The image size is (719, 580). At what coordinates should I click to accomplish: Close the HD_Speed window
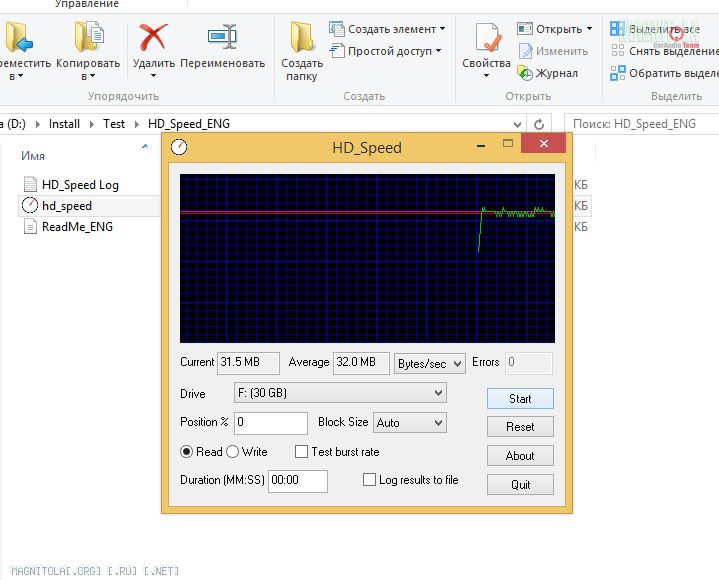coord(543,144)
